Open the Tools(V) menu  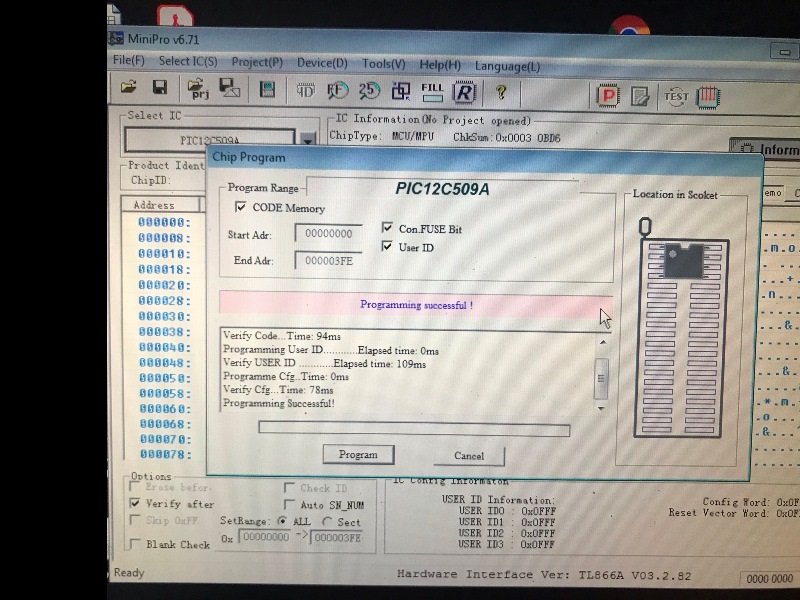(x=384, y=63)
